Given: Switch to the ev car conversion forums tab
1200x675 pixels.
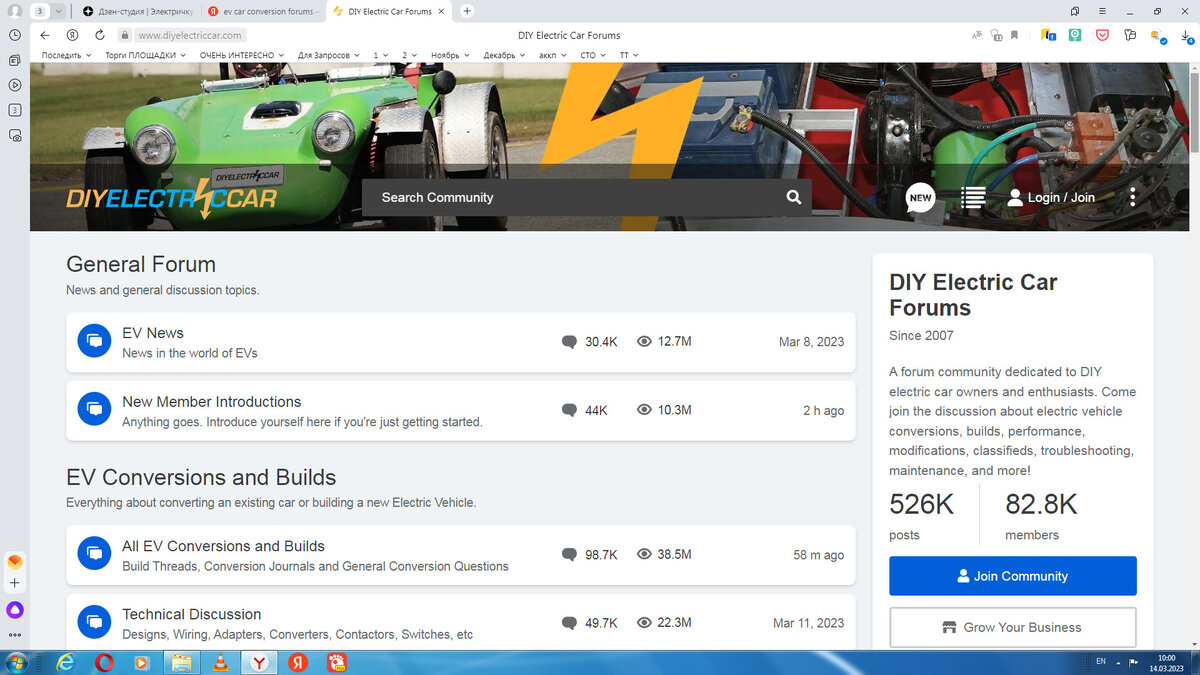Looking at the screenshot, I should (263, 11).
